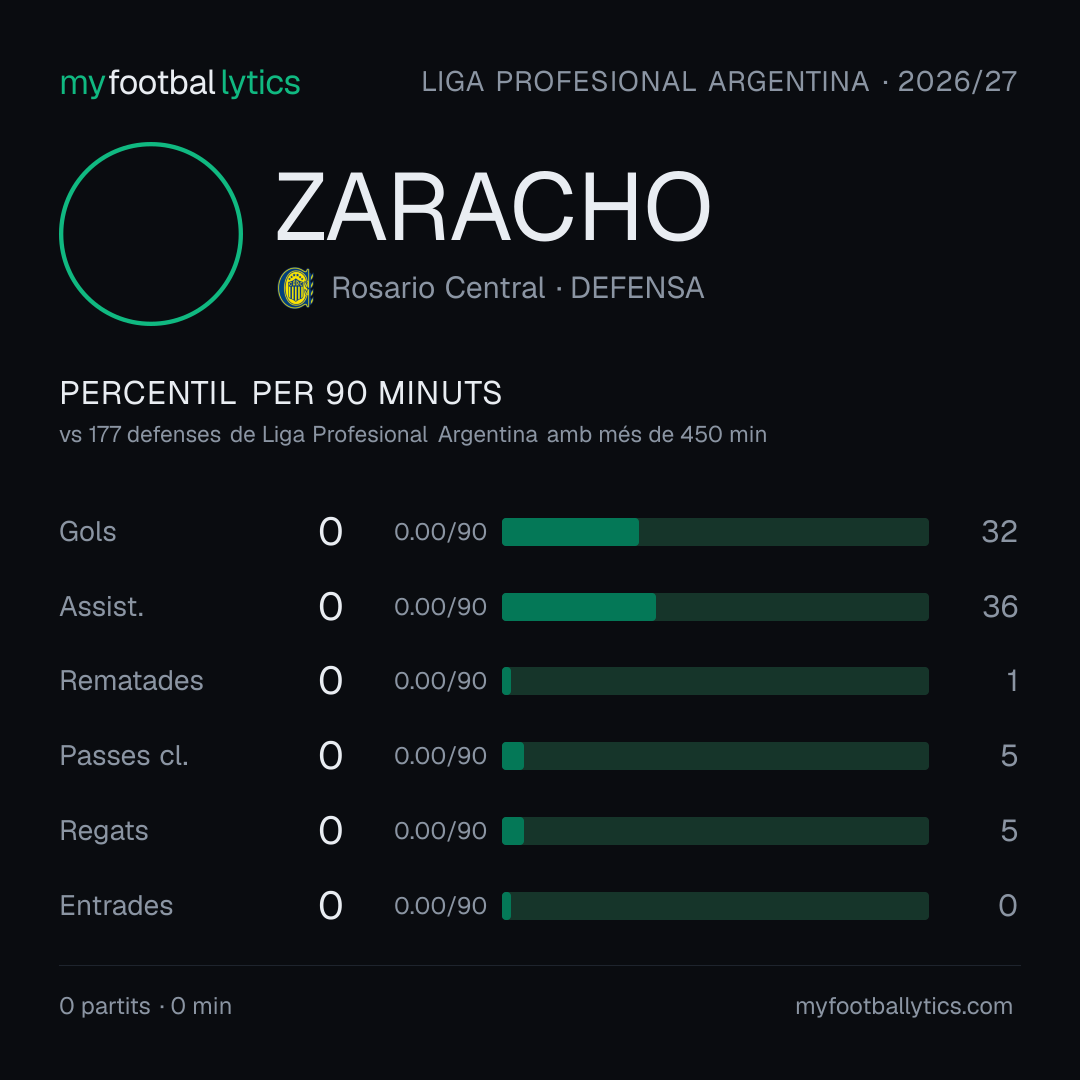Click the Rosario Central club crest icon

[295, 288]
